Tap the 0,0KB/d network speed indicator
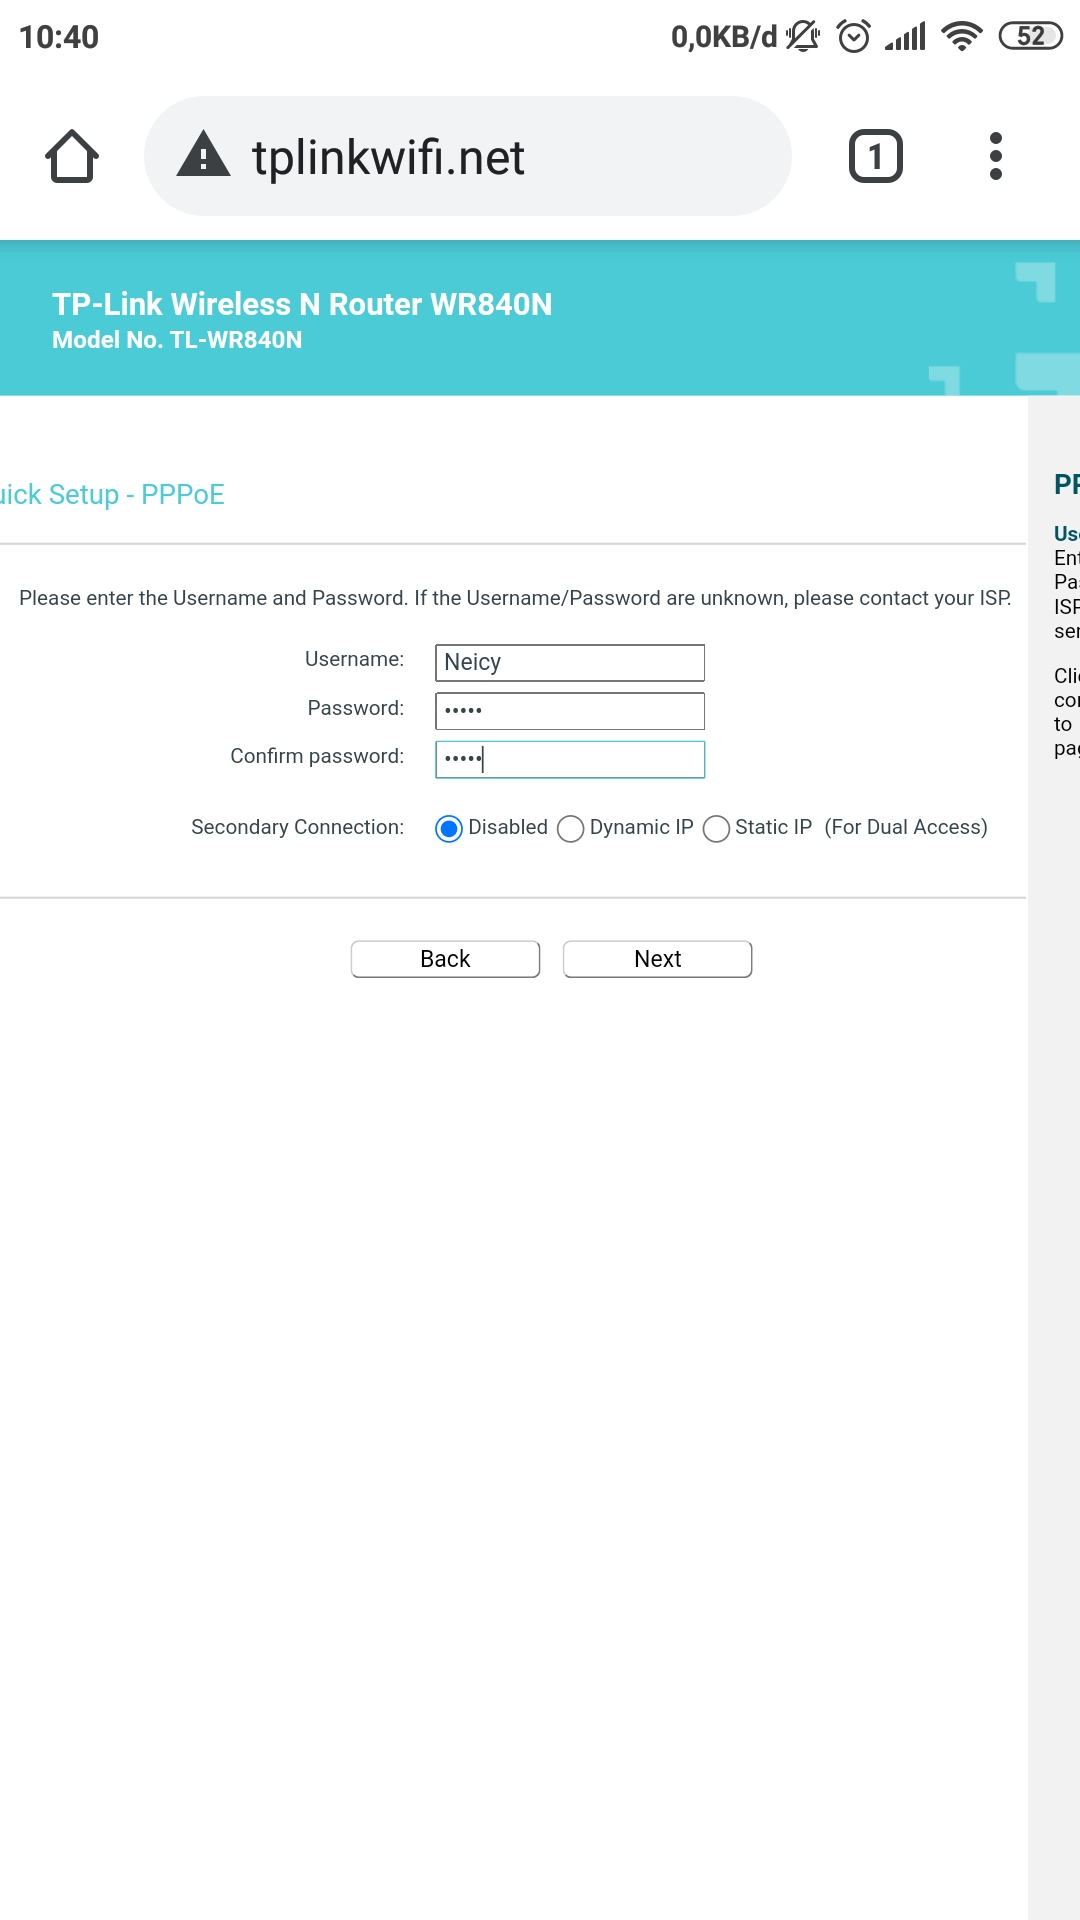Screen dimensions: 1080x1920 pos(724,37)
